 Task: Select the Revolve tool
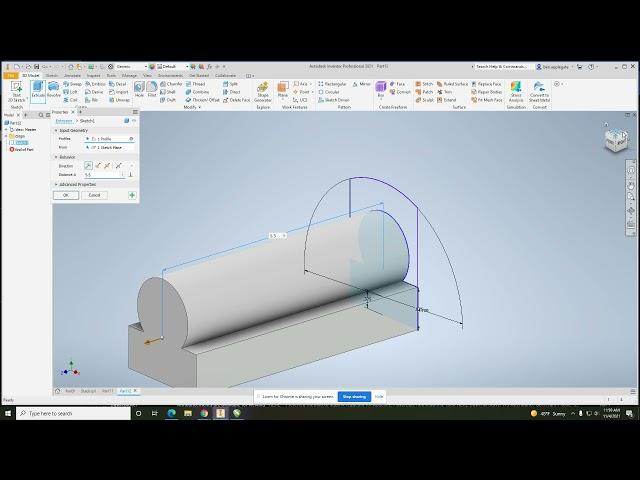coord(53,90)
